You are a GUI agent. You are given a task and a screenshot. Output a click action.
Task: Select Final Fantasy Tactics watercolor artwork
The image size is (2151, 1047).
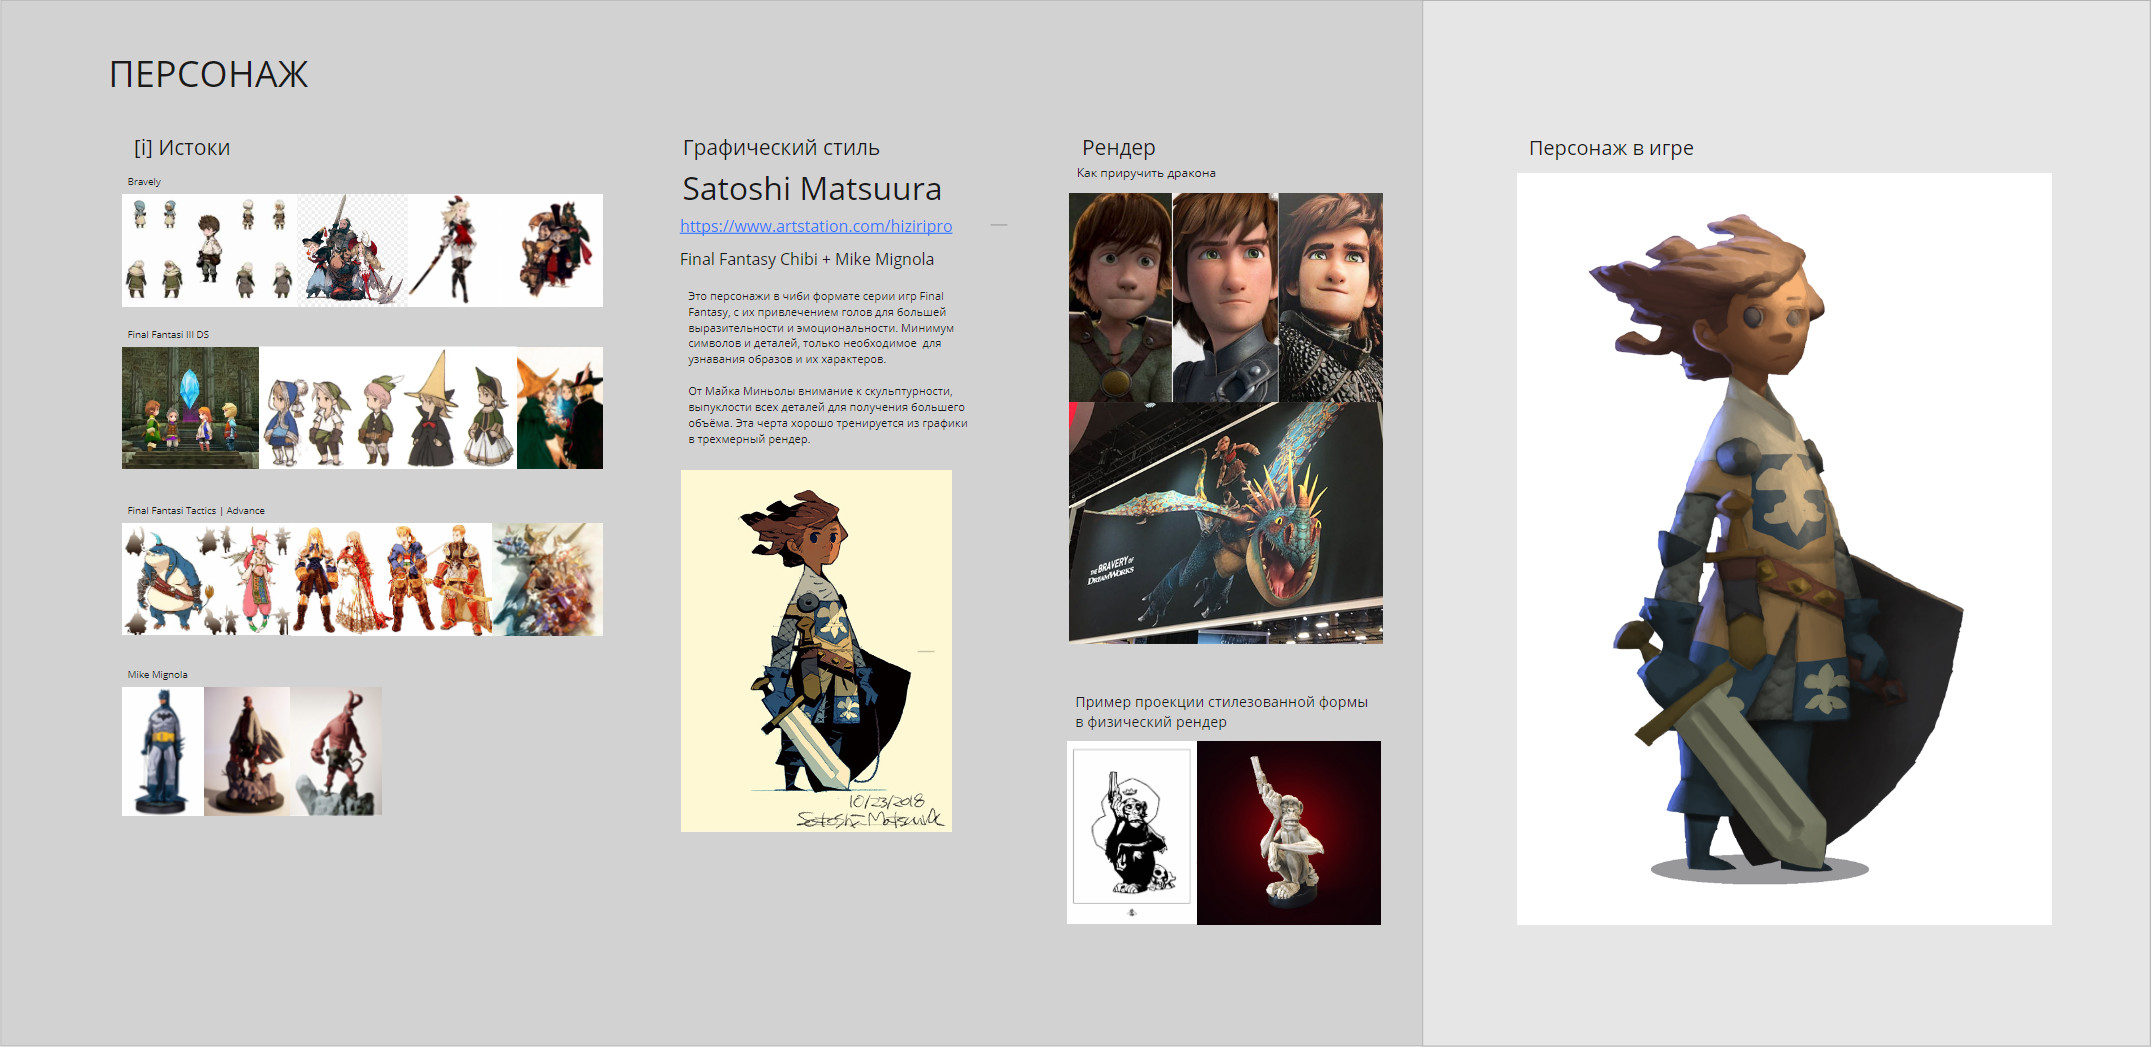point(548,579)
